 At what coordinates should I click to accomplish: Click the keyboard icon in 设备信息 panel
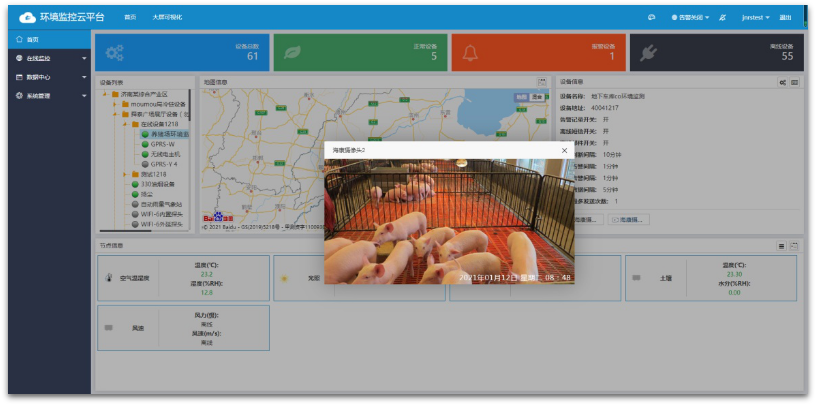pos(794,82)
